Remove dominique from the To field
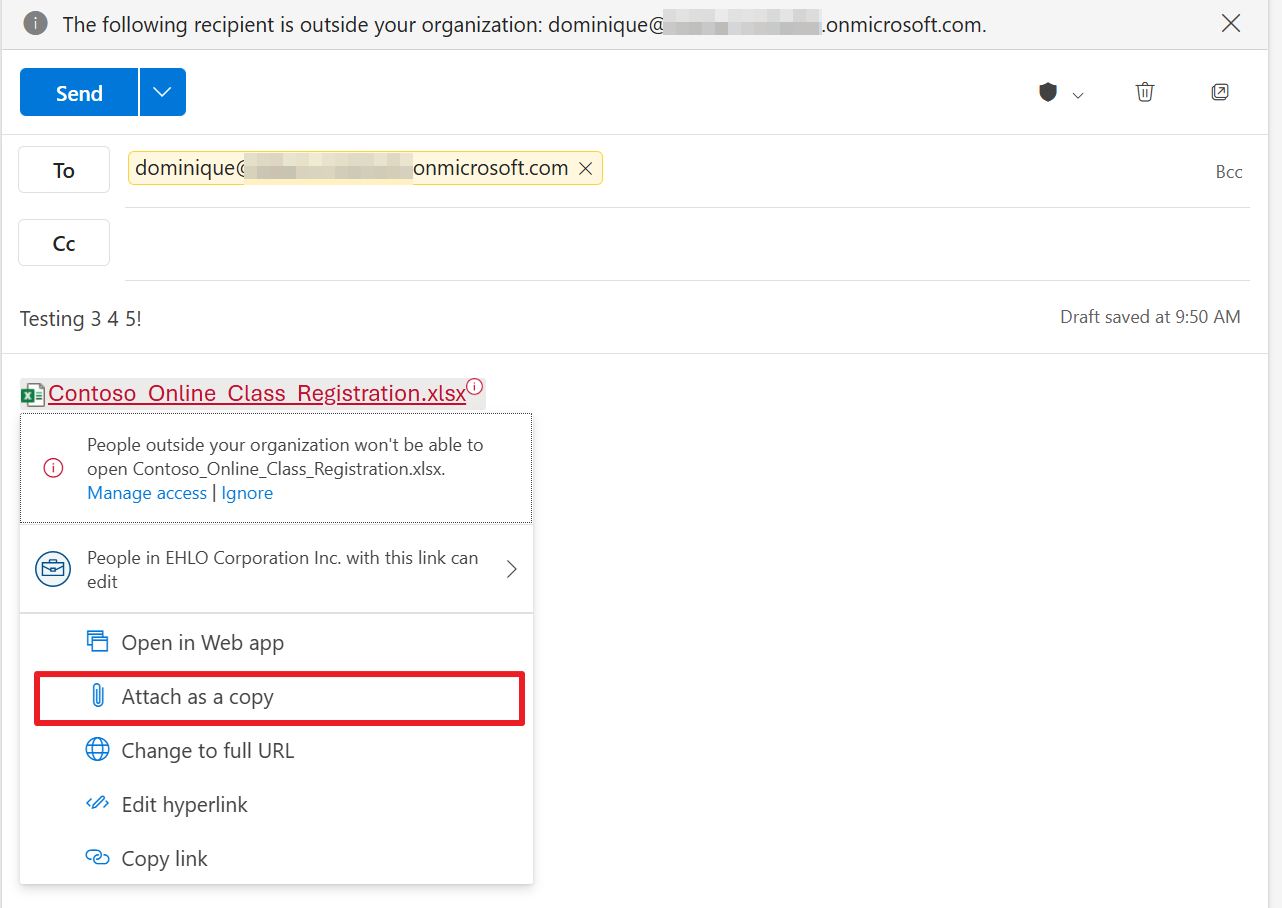Image resolution: width=1282 pixels, height=908 pixels. (585, 168)
